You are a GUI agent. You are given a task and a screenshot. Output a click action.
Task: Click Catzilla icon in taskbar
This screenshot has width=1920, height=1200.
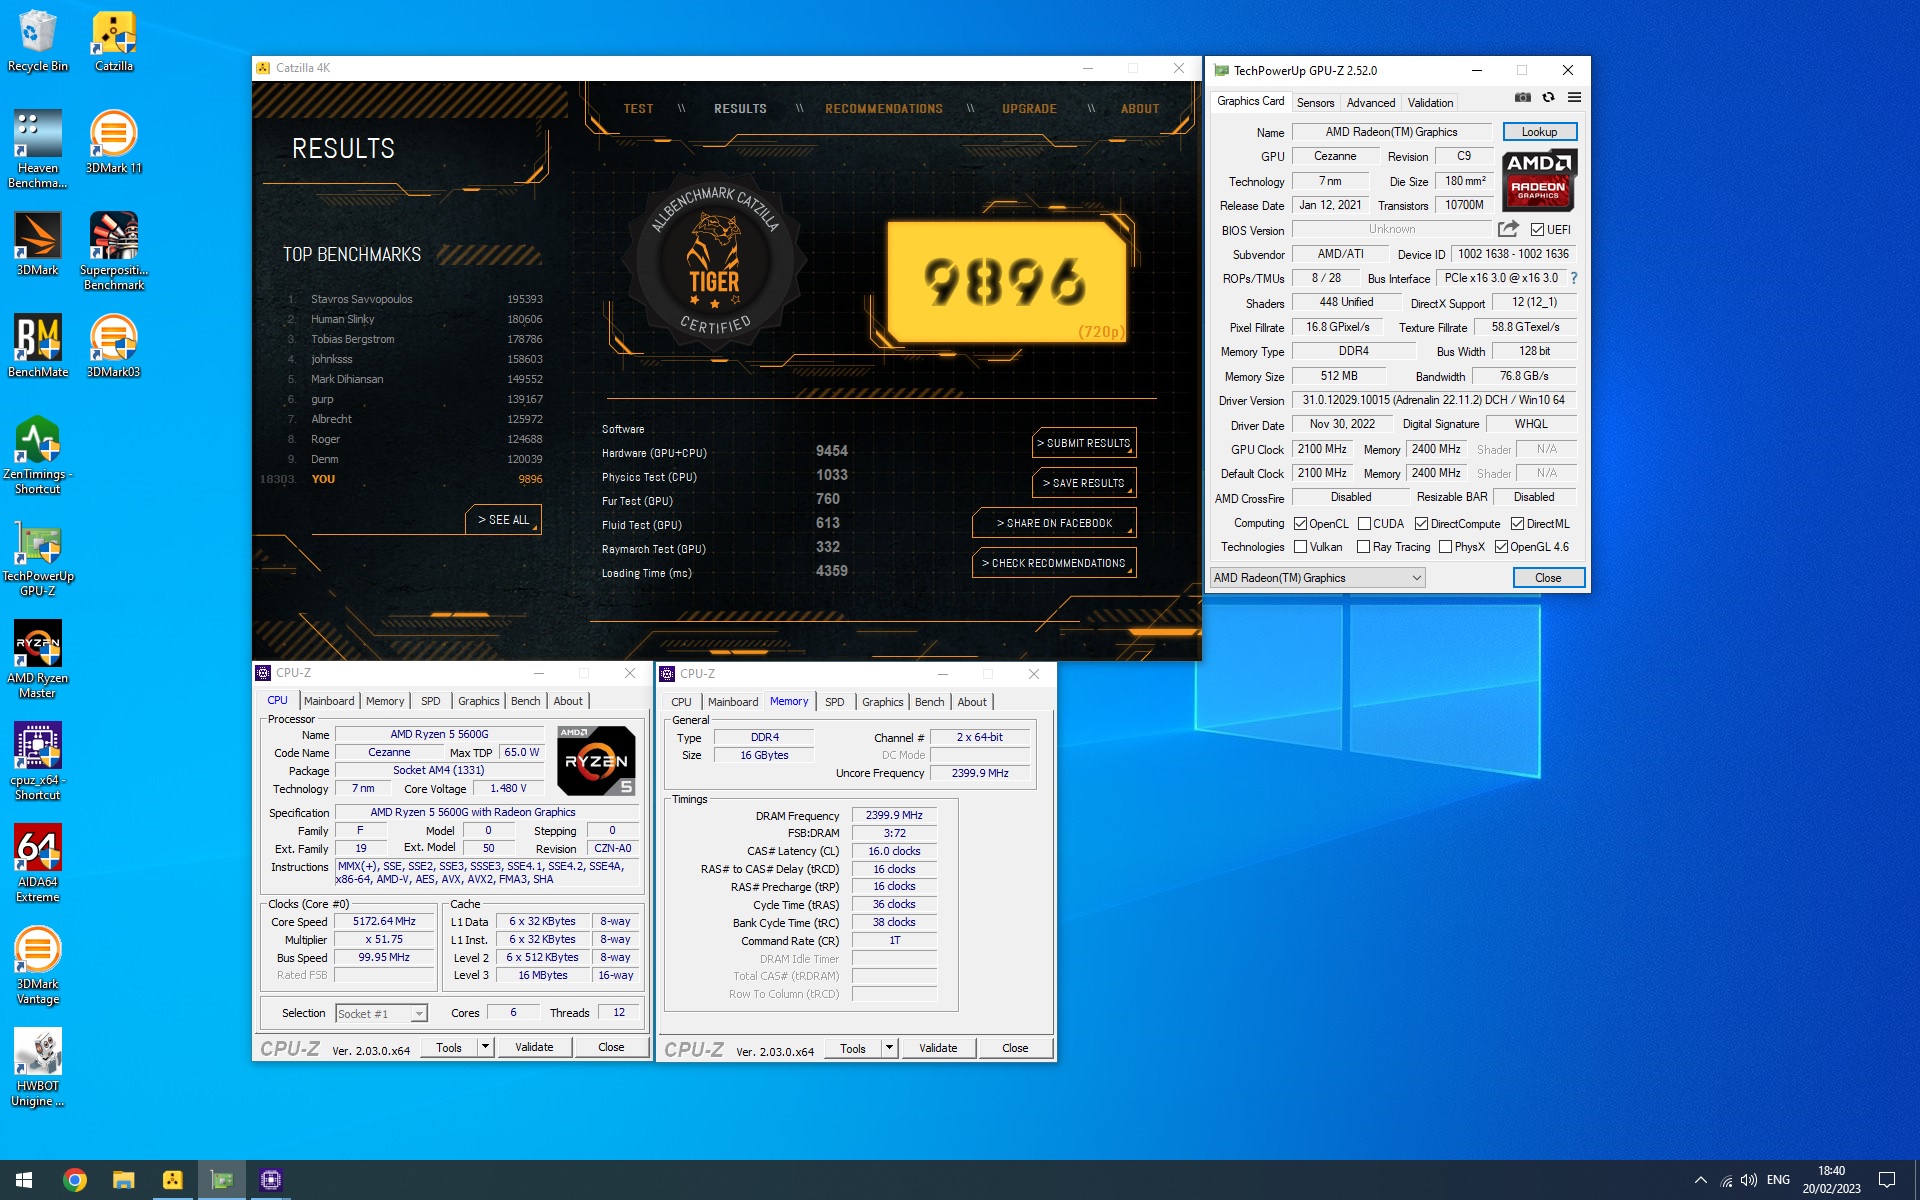(172, 1180)
